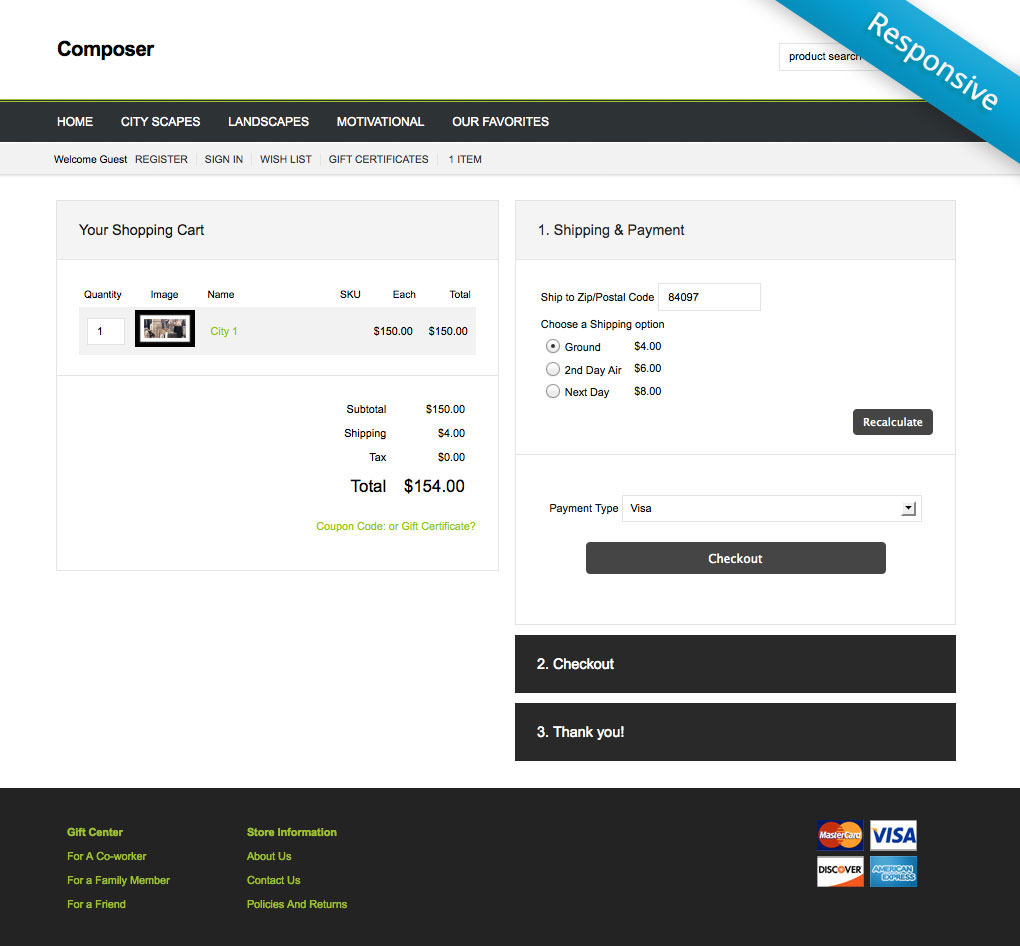The height and width of the screenshot is (946, 1020).
Task: Focus the Zip/Postal Code field
Action: (709, 297)
